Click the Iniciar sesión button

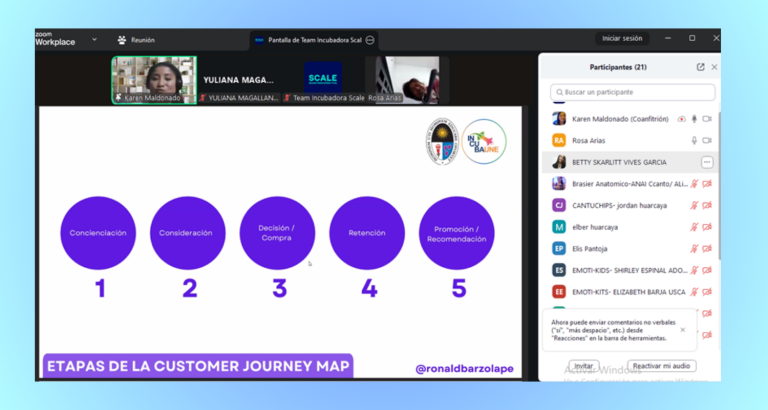pyautogui.click(x=621, y=38)
